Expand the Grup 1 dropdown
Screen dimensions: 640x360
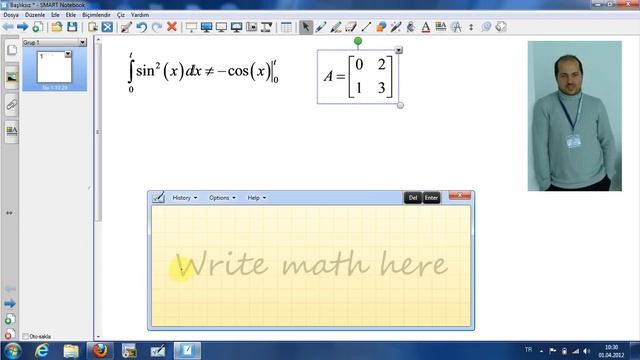tap(82, 42)
